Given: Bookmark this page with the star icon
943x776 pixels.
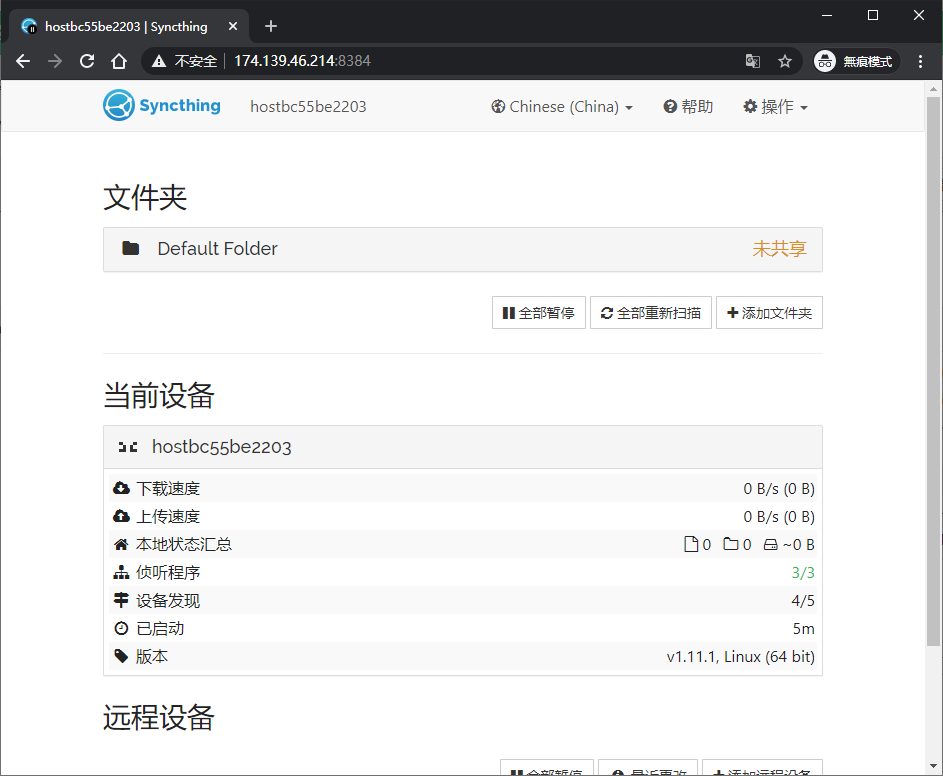Looking at the screenshot, I should click(x=785, y=61).
